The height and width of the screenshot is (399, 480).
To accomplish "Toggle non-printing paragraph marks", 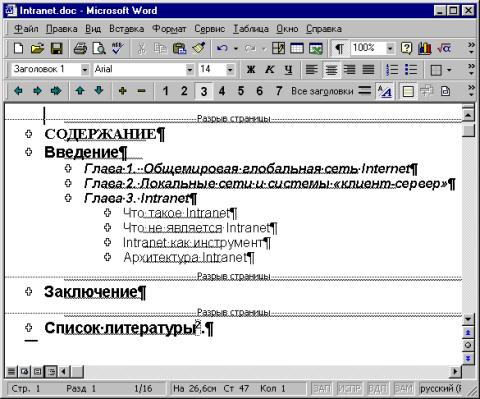I will pos(339,49).
